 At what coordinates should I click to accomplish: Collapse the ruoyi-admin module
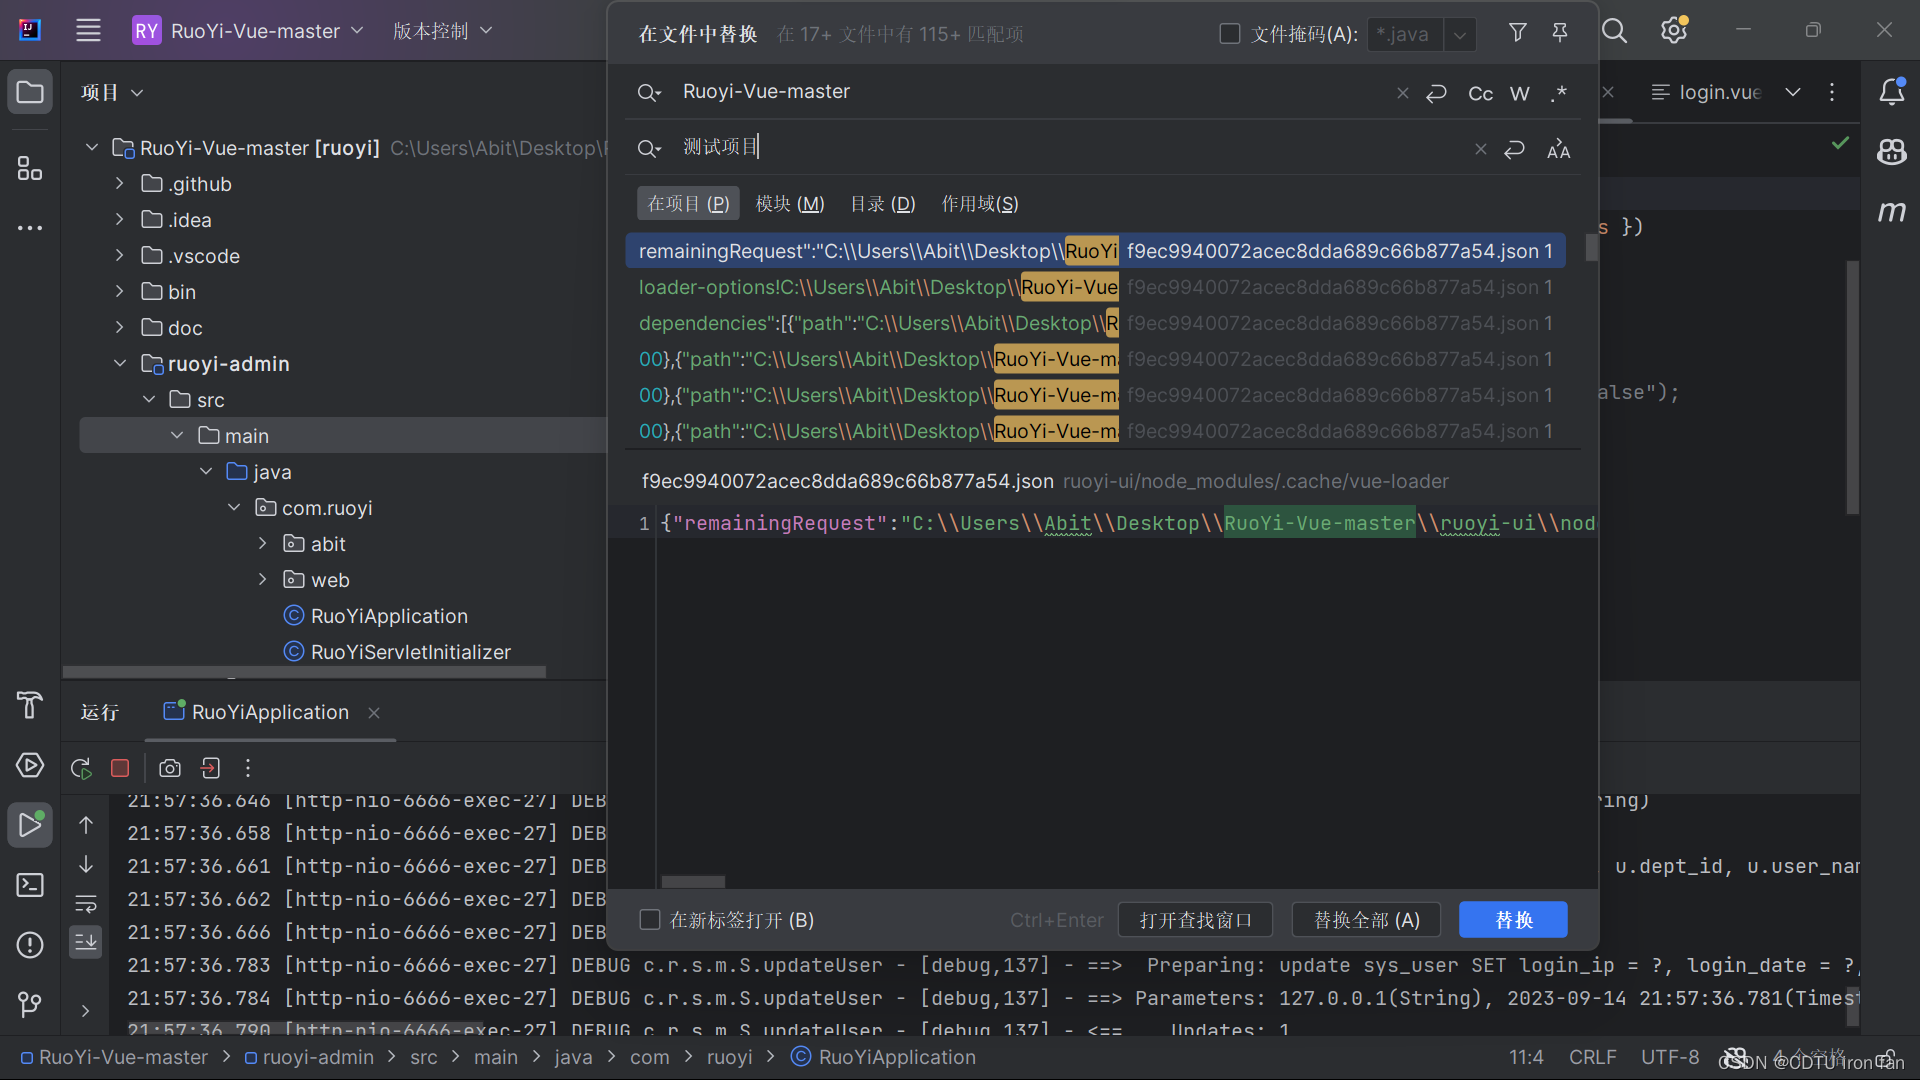pos(120,364)
